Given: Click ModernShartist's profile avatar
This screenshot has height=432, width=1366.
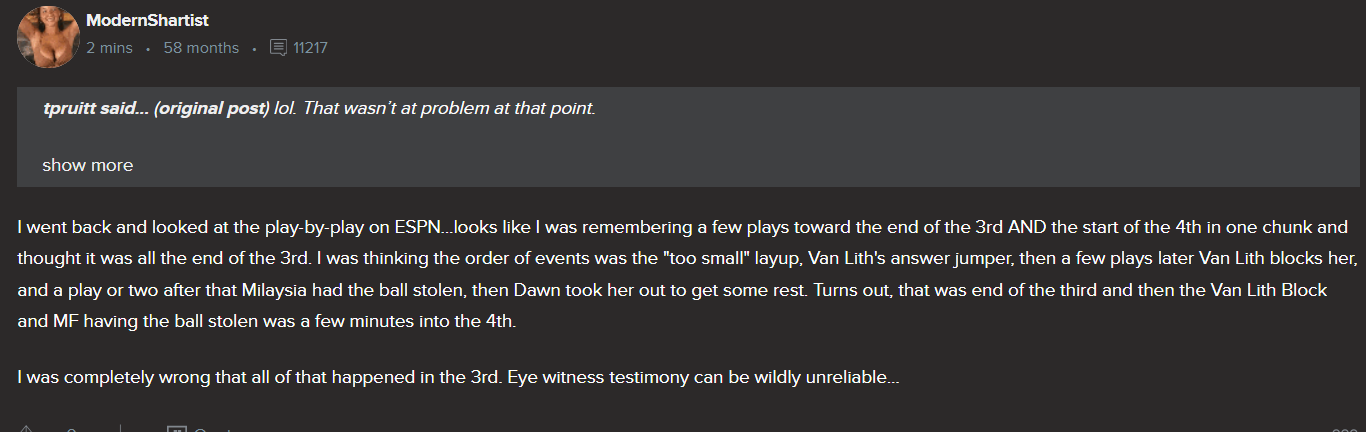Looking at the screenshot, I should 48,36.
